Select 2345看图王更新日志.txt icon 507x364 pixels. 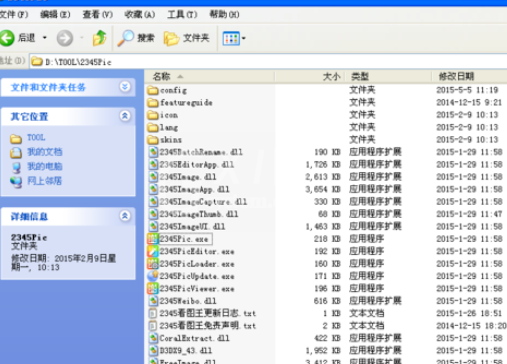coord(153,313)
